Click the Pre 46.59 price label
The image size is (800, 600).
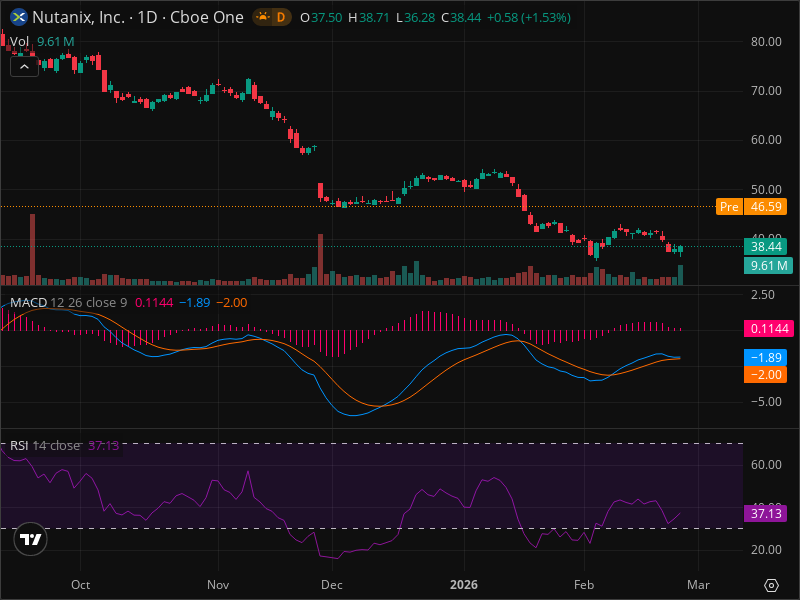[x=751, y=207]
